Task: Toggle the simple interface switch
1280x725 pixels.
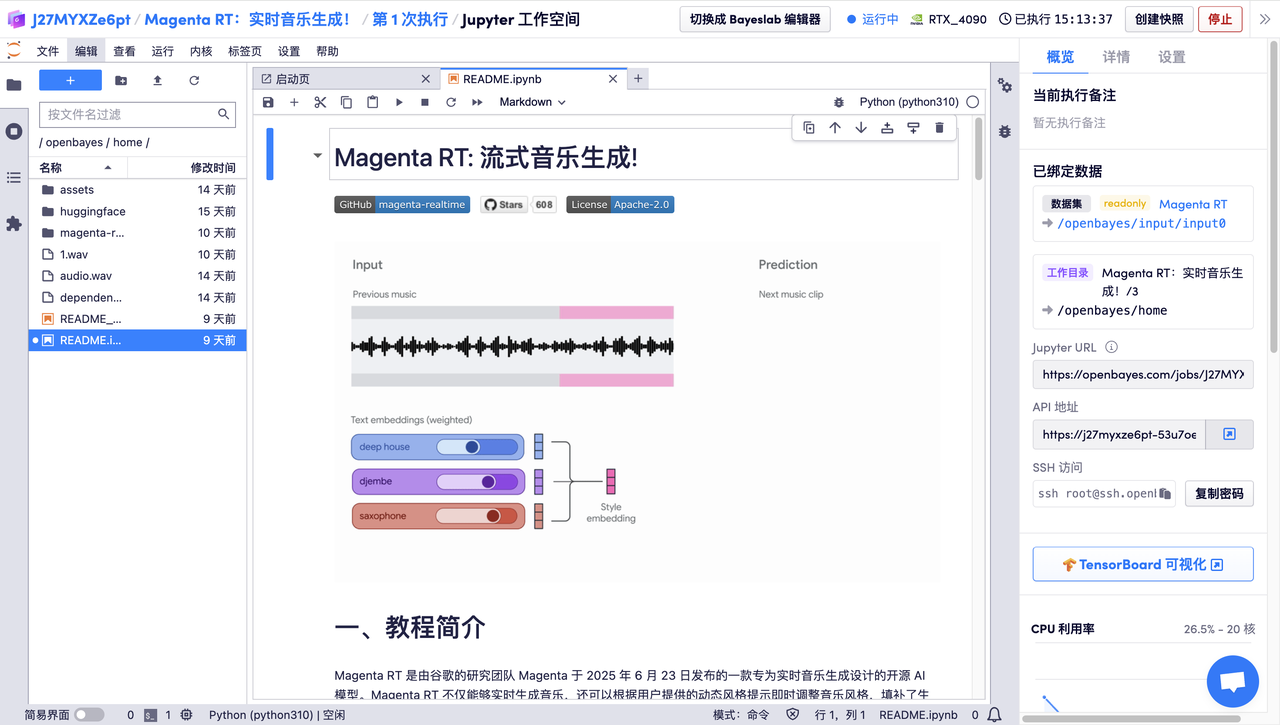Action: pyautogui.click(x=89, y=715)
